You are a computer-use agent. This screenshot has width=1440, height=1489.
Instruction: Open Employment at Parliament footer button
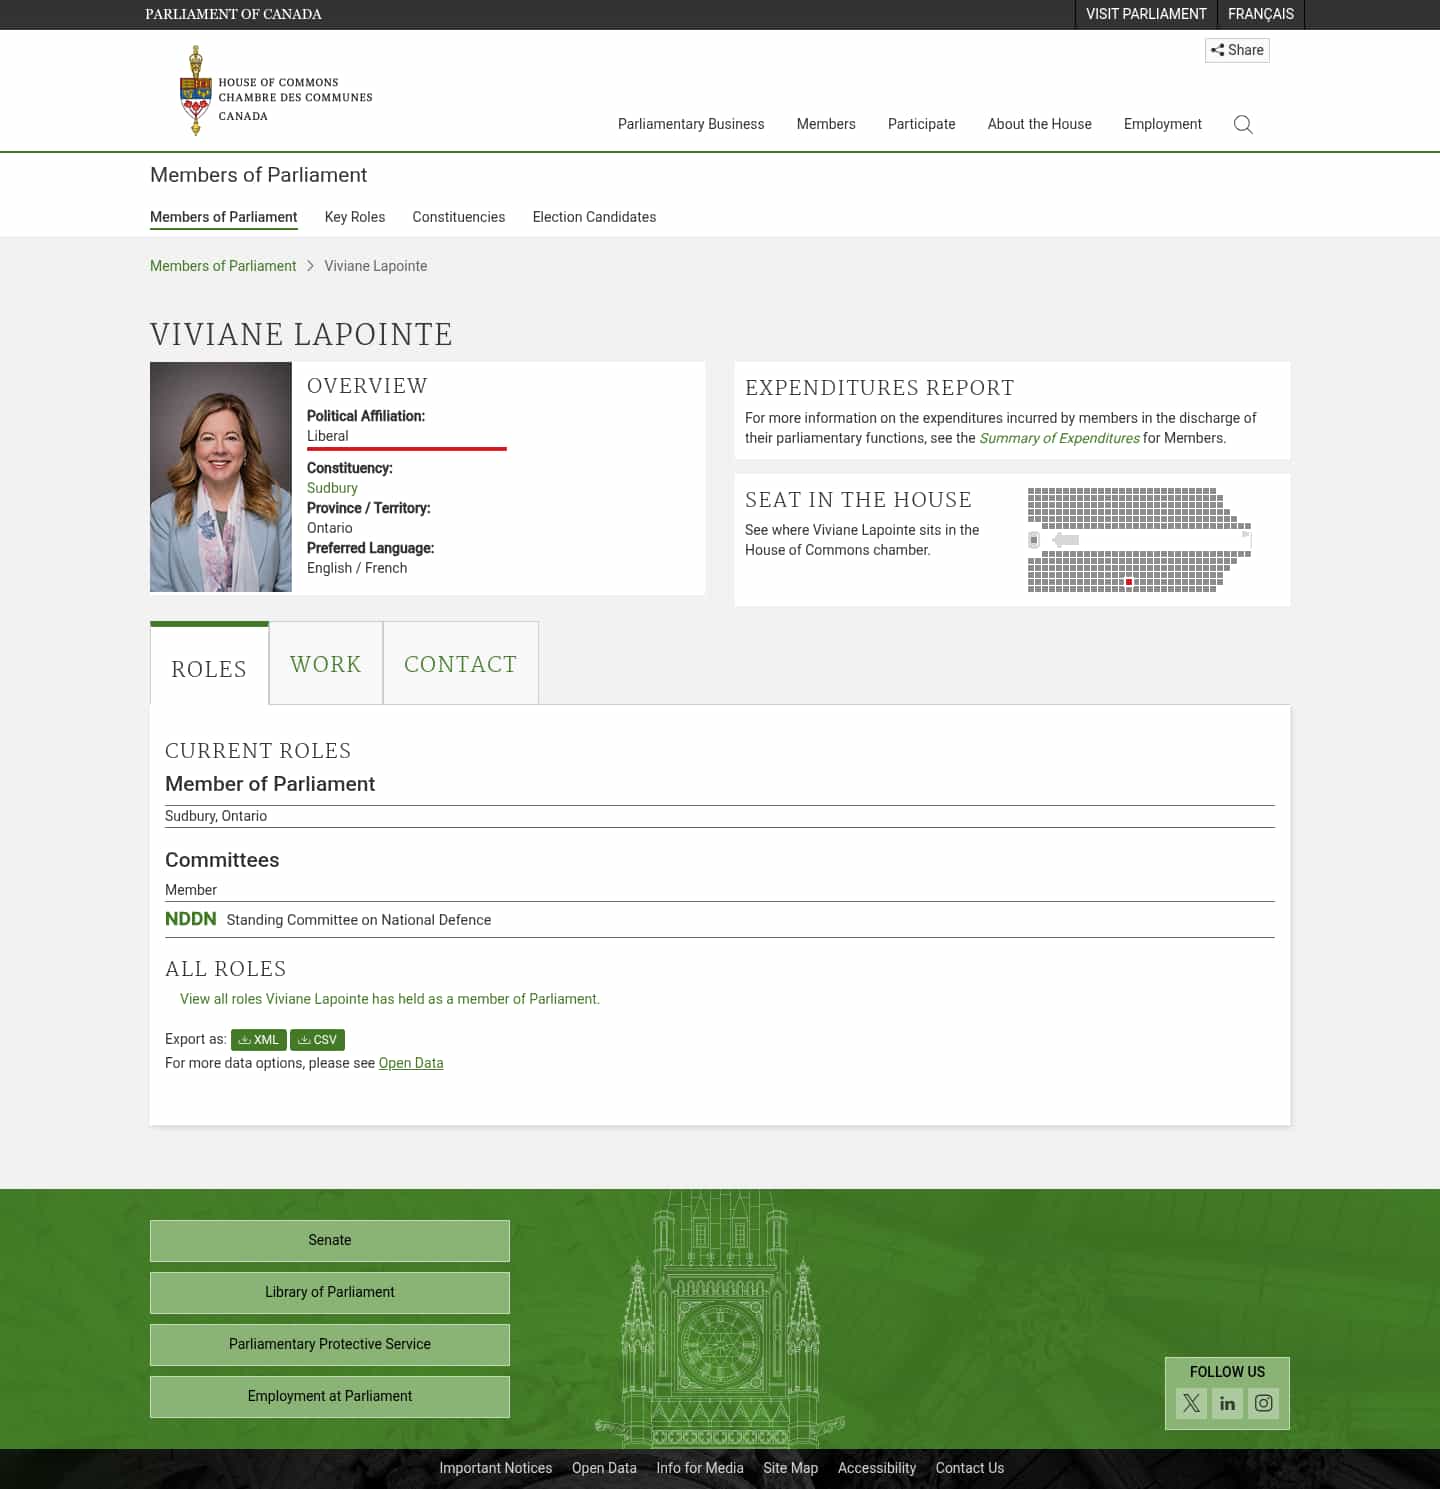pyautogui.click(x=330, y=1397)
